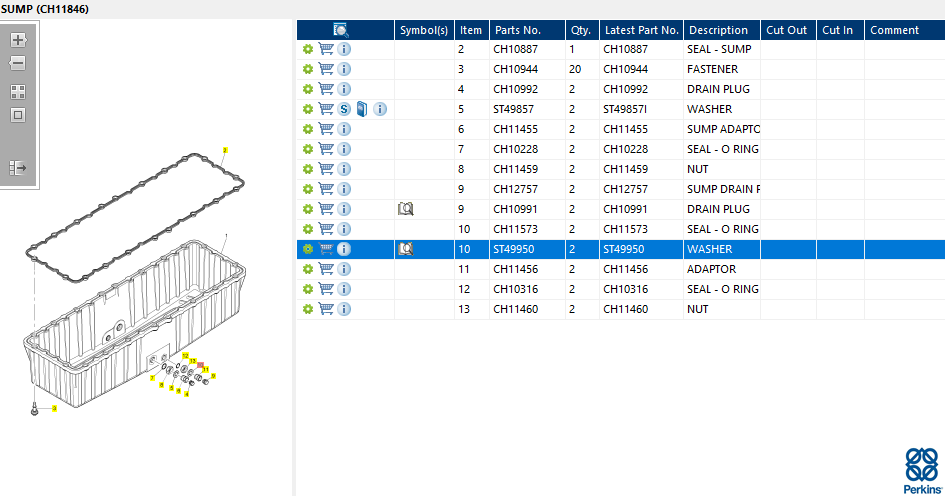Show info for CH11460 NUT
945x496 pixels.
[344, 309]
